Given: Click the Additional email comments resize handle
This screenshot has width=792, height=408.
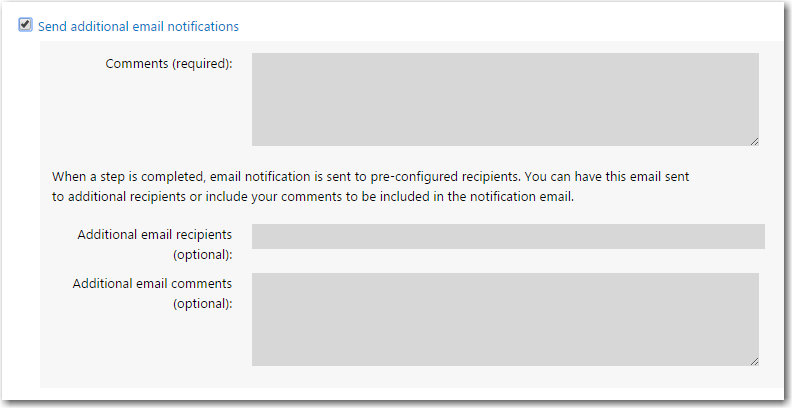Looking at the screenshot, I should [754, 361].
